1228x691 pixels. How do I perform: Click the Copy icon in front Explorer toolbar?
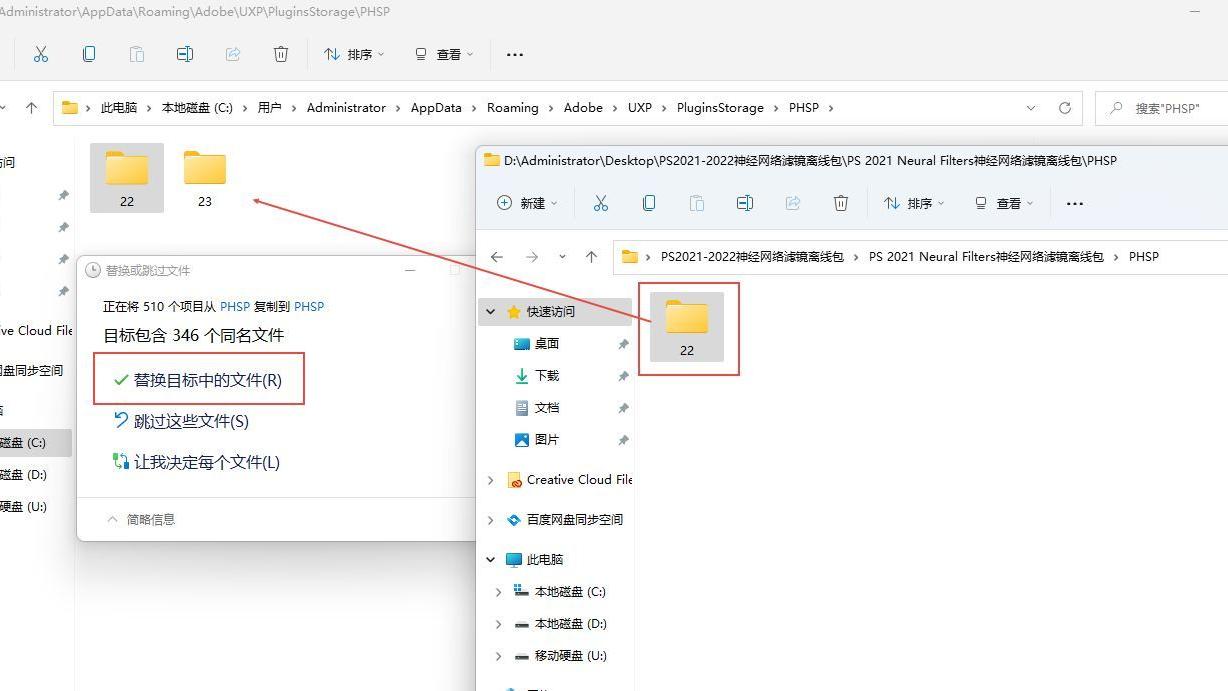(x=649, y=203)
